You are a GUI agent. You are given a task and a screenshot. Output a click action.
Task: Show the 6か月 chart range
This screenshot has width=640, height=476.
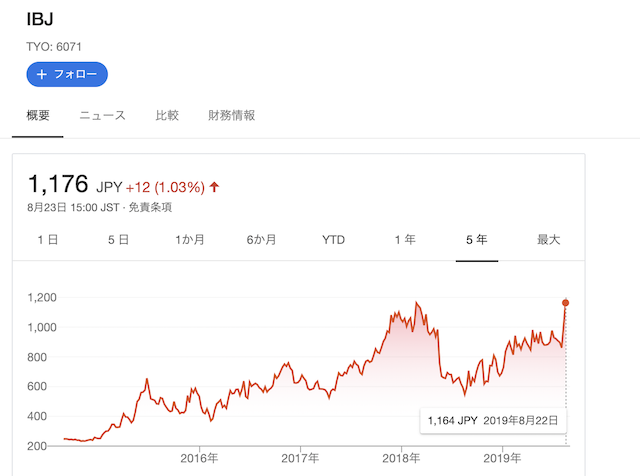click(261, 240)
